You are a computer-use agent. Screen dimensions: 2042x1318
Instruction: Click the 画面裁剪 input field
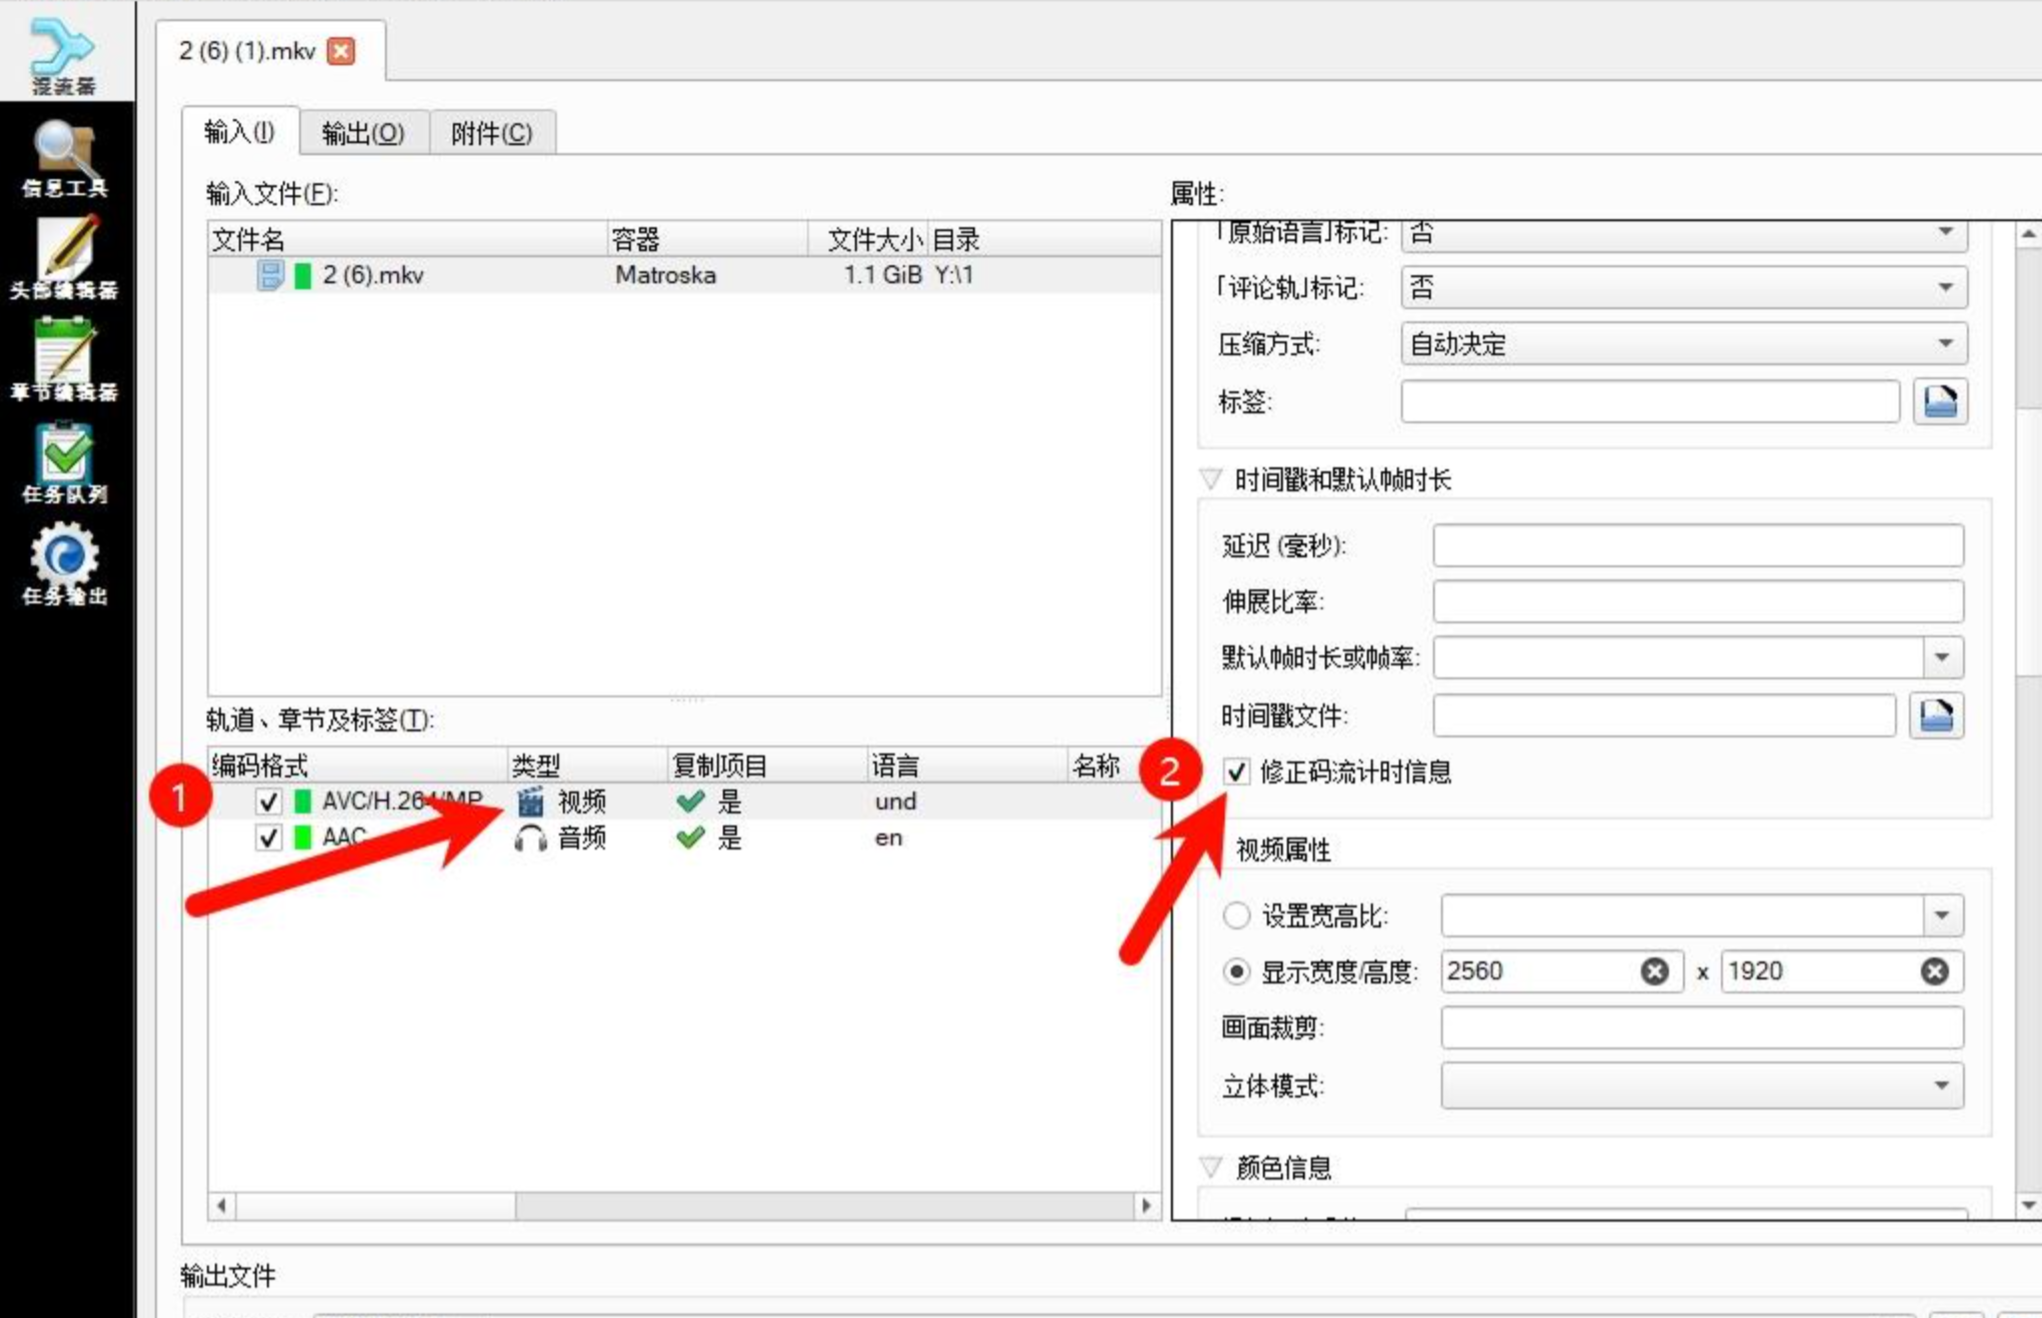(x=1702, y=1028)
